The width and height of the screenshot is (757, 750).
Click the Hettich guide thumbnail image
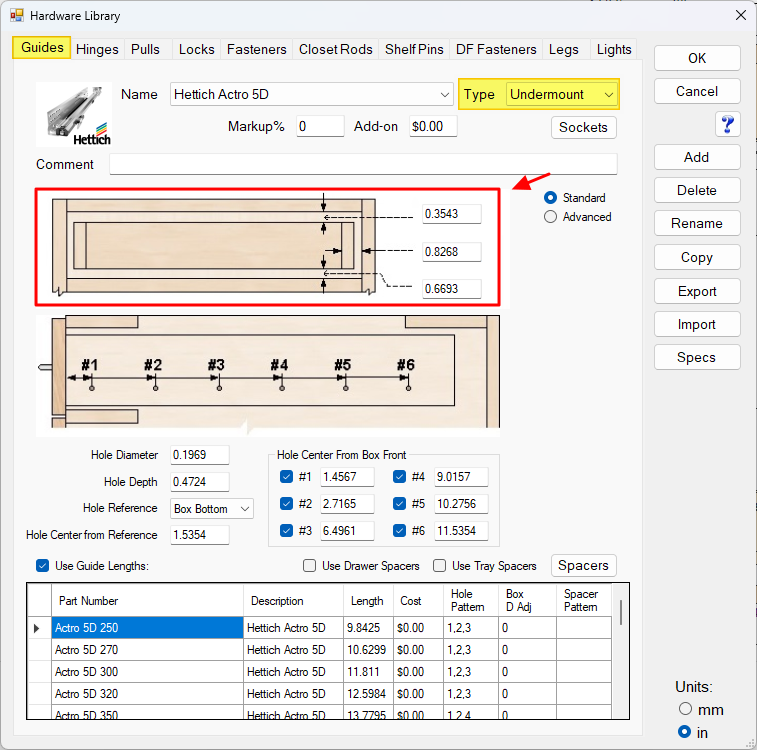tap(75, 114)
